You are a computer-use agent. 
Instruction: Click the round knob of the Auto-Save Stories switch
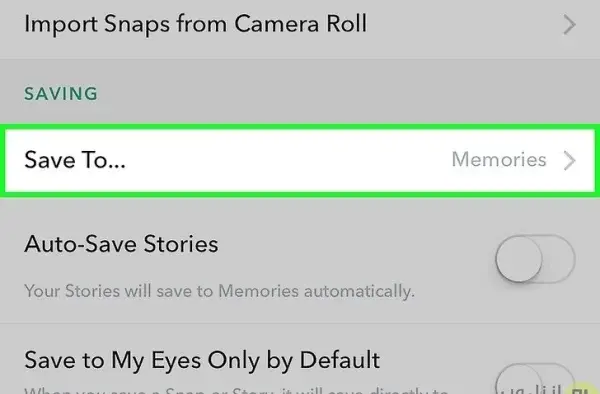pos(519,259)
